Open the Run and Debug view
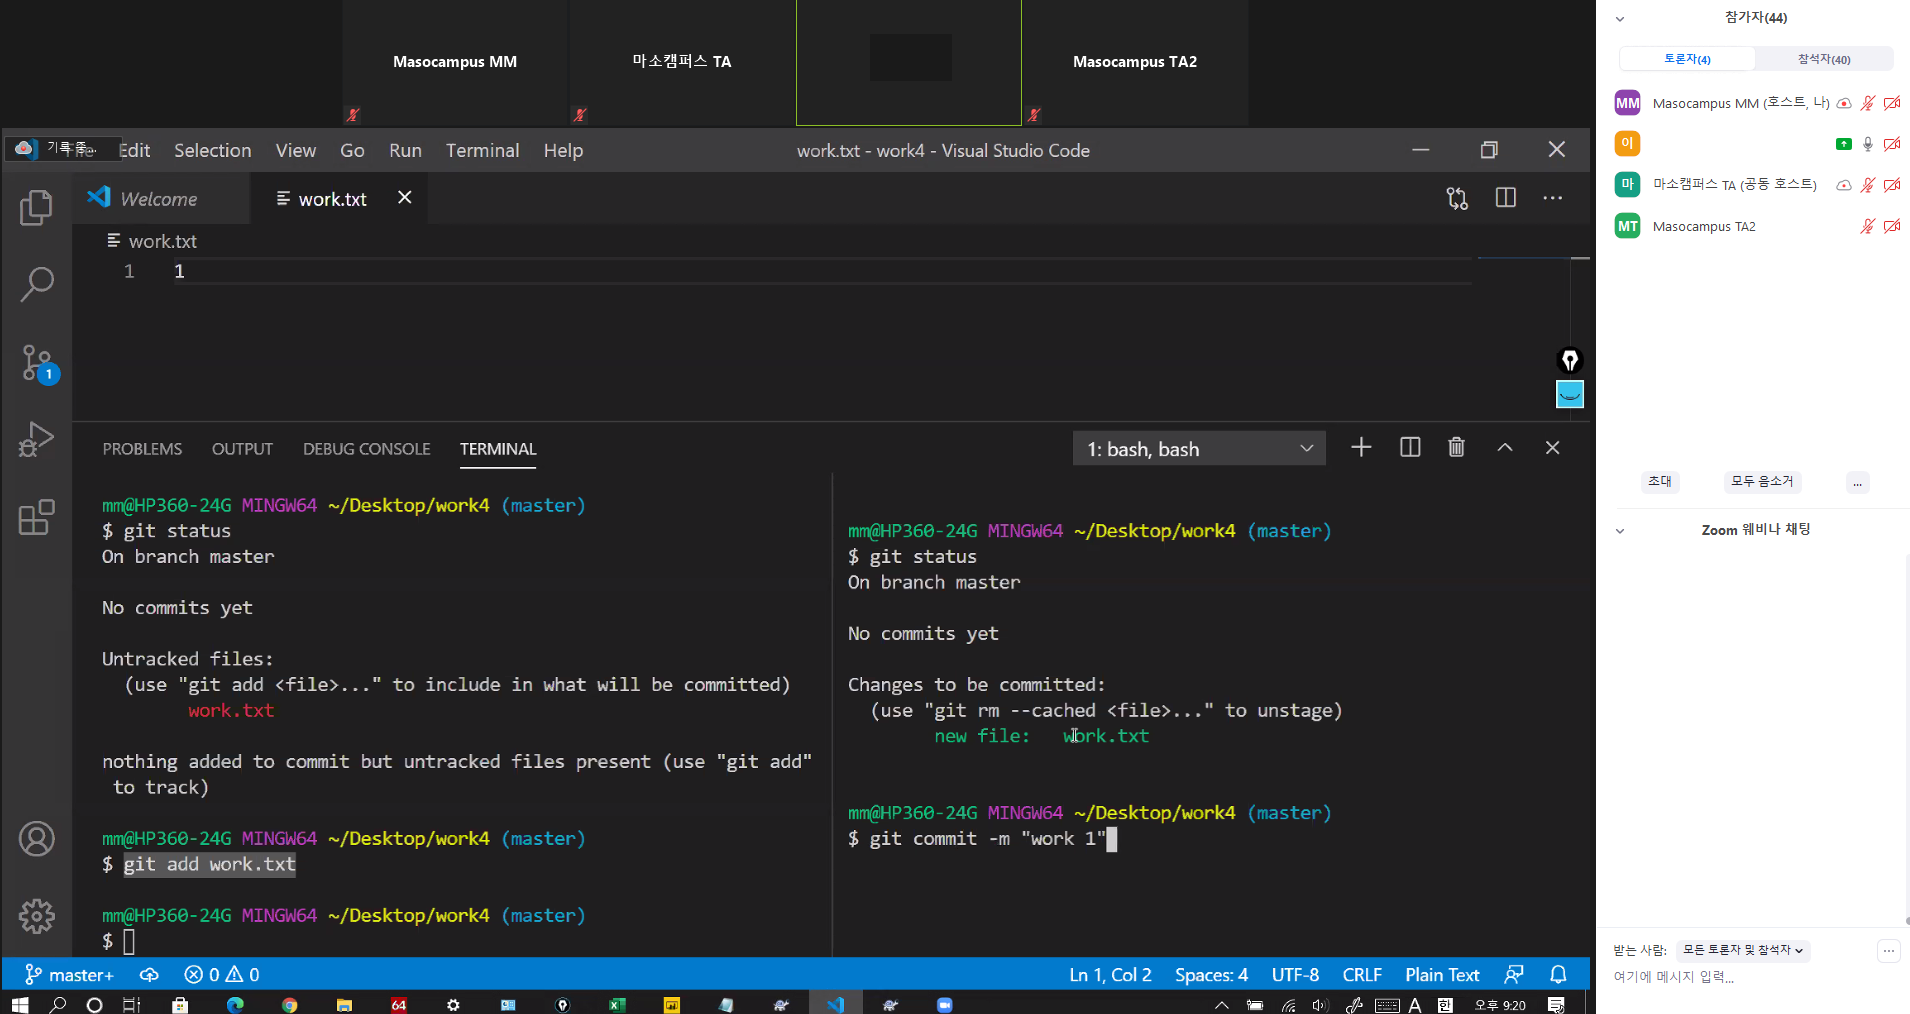The image size is (1910, 1014). pos(36,439)
